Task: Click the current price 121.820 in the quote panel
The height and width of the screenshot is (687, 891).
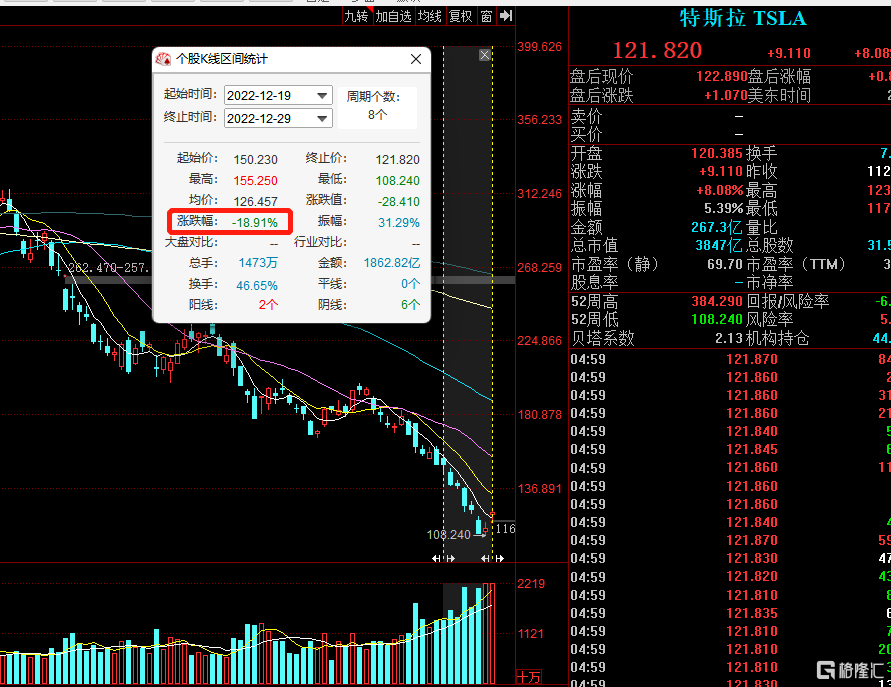Action: (x=657, y=51)
